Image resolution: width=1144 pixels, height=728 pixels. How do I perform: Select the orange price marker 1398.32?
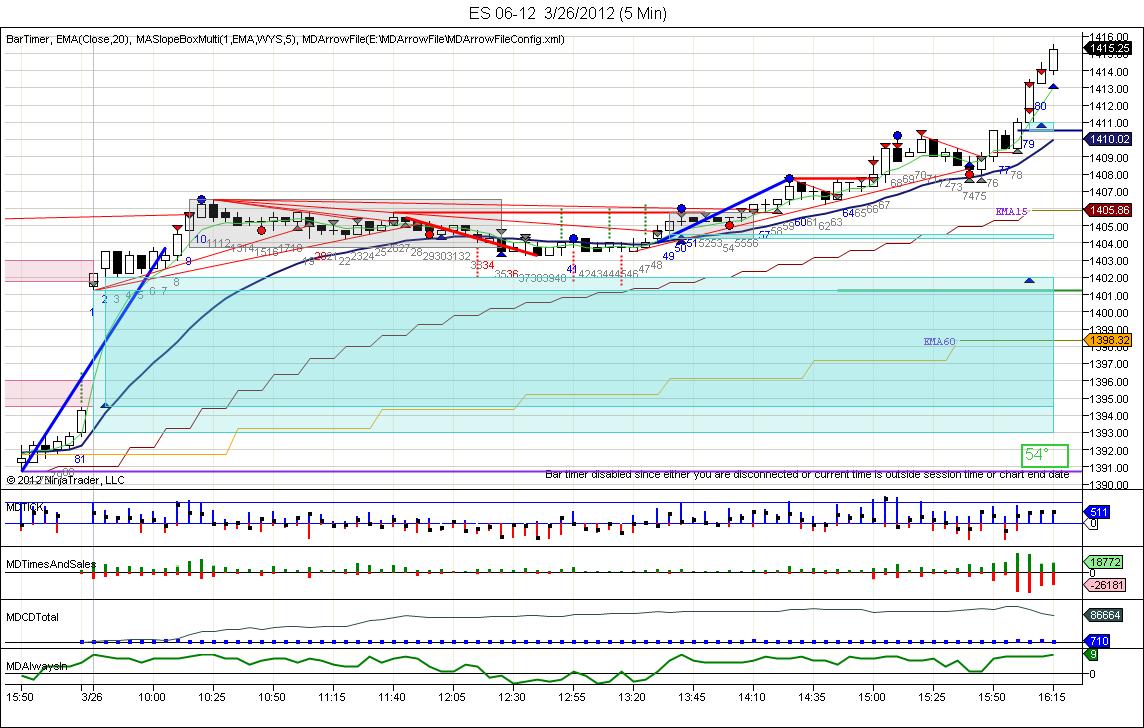(x=1109, y=341)
